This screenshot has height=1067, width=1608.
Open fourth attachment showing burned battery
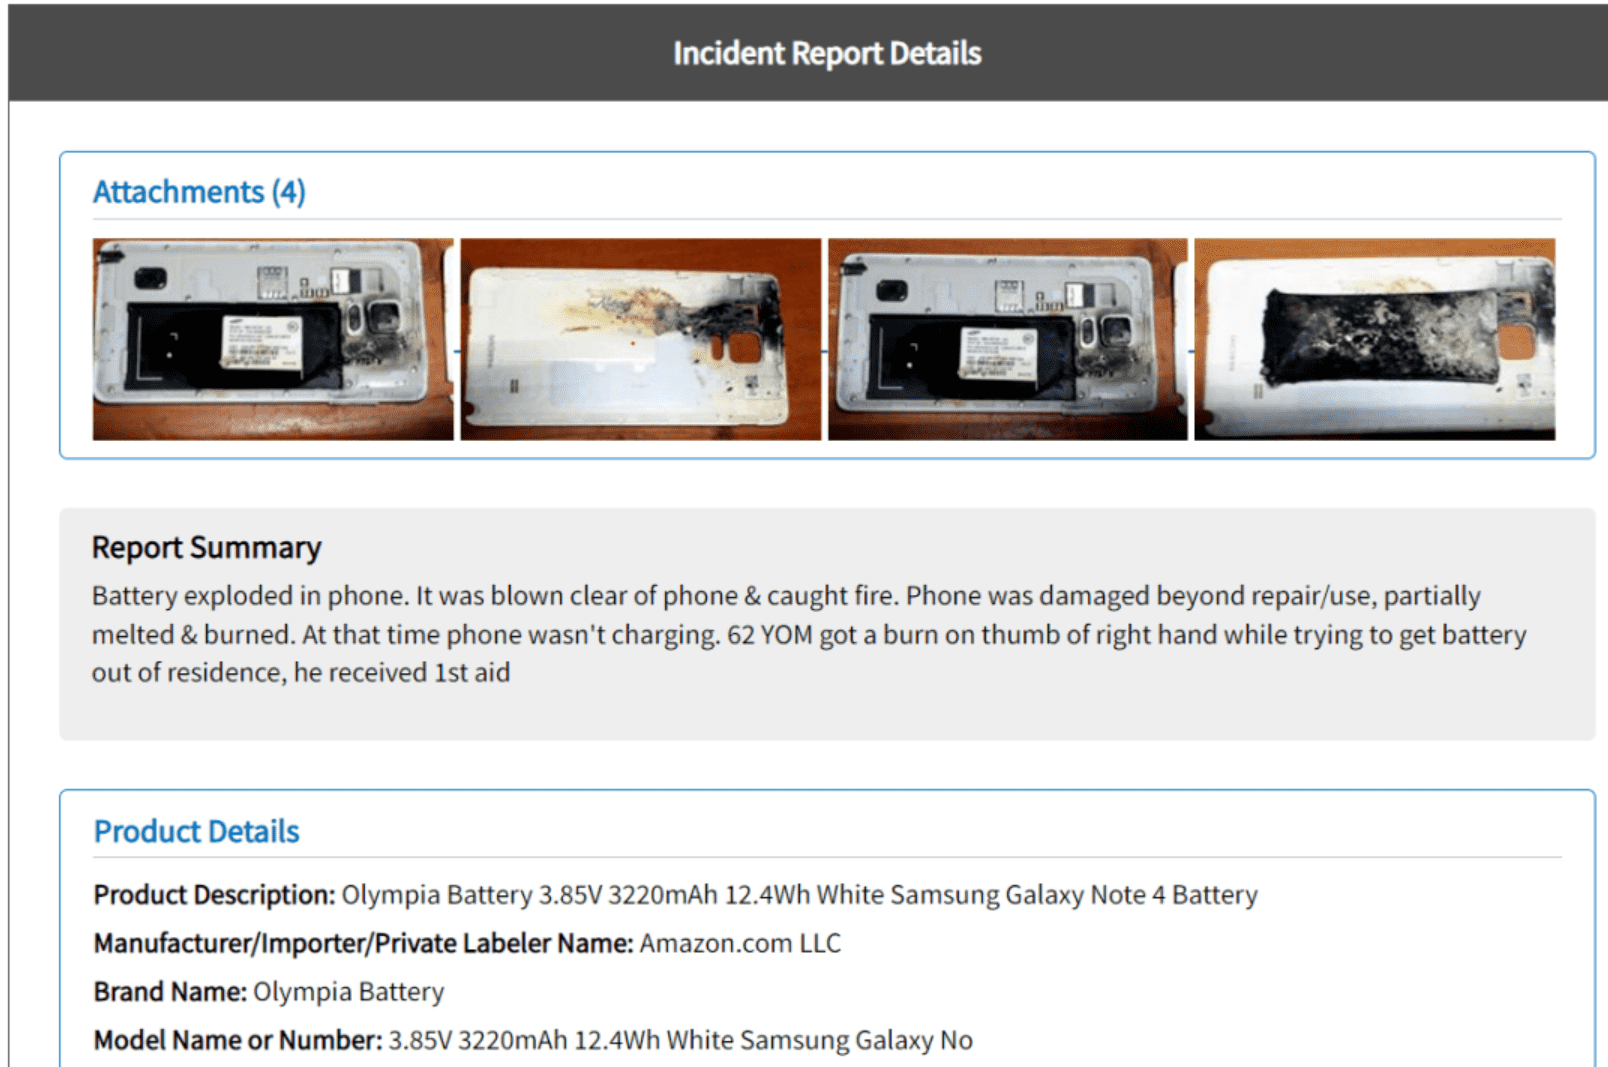pyautogui.click(x=1375, y=339)
